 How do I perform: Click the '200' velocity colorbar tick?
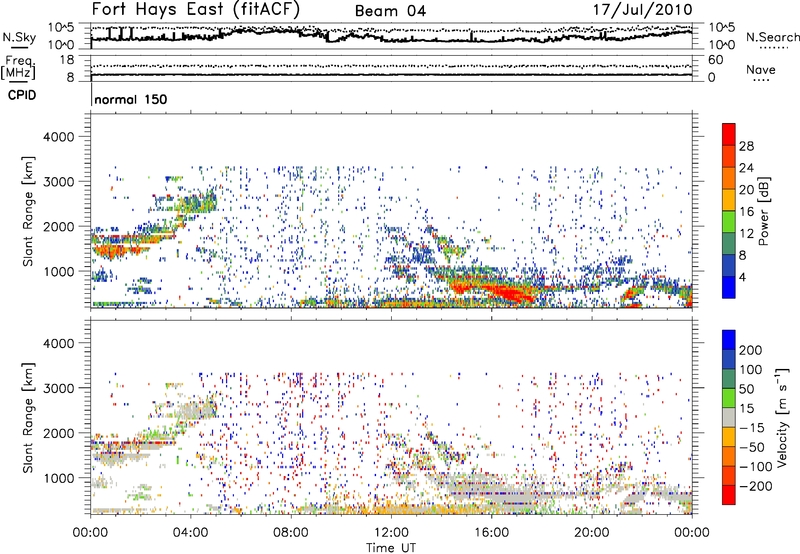(751, 350)
